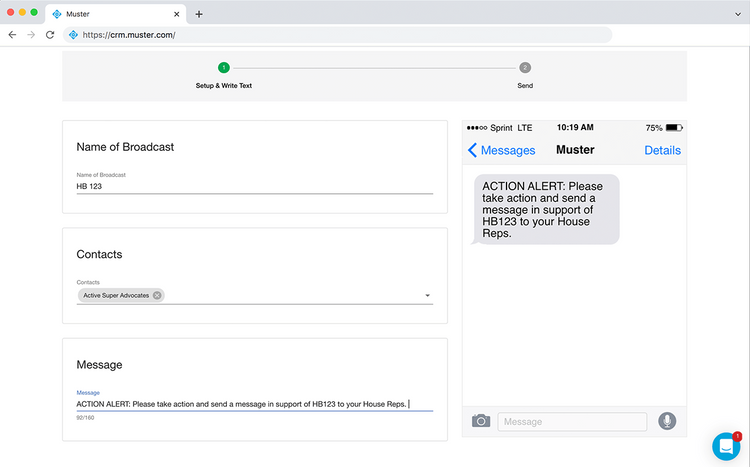The height and width of the screenshot is (467, 750).
Task: Click step 2 Send circle
Action: (x=525, y=67)
